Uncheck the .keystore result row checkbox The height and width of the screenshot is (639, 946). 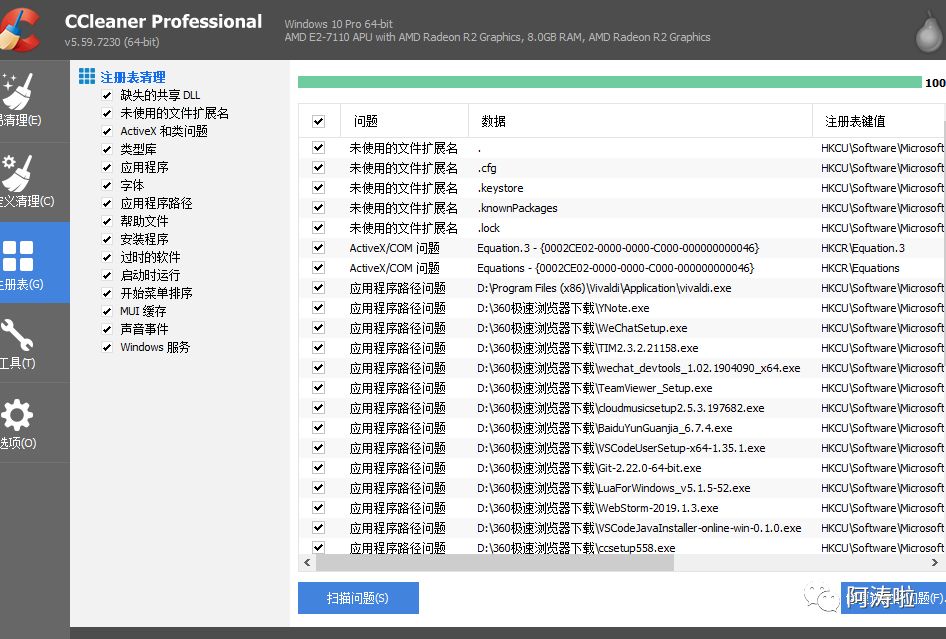tap(319, 188)
